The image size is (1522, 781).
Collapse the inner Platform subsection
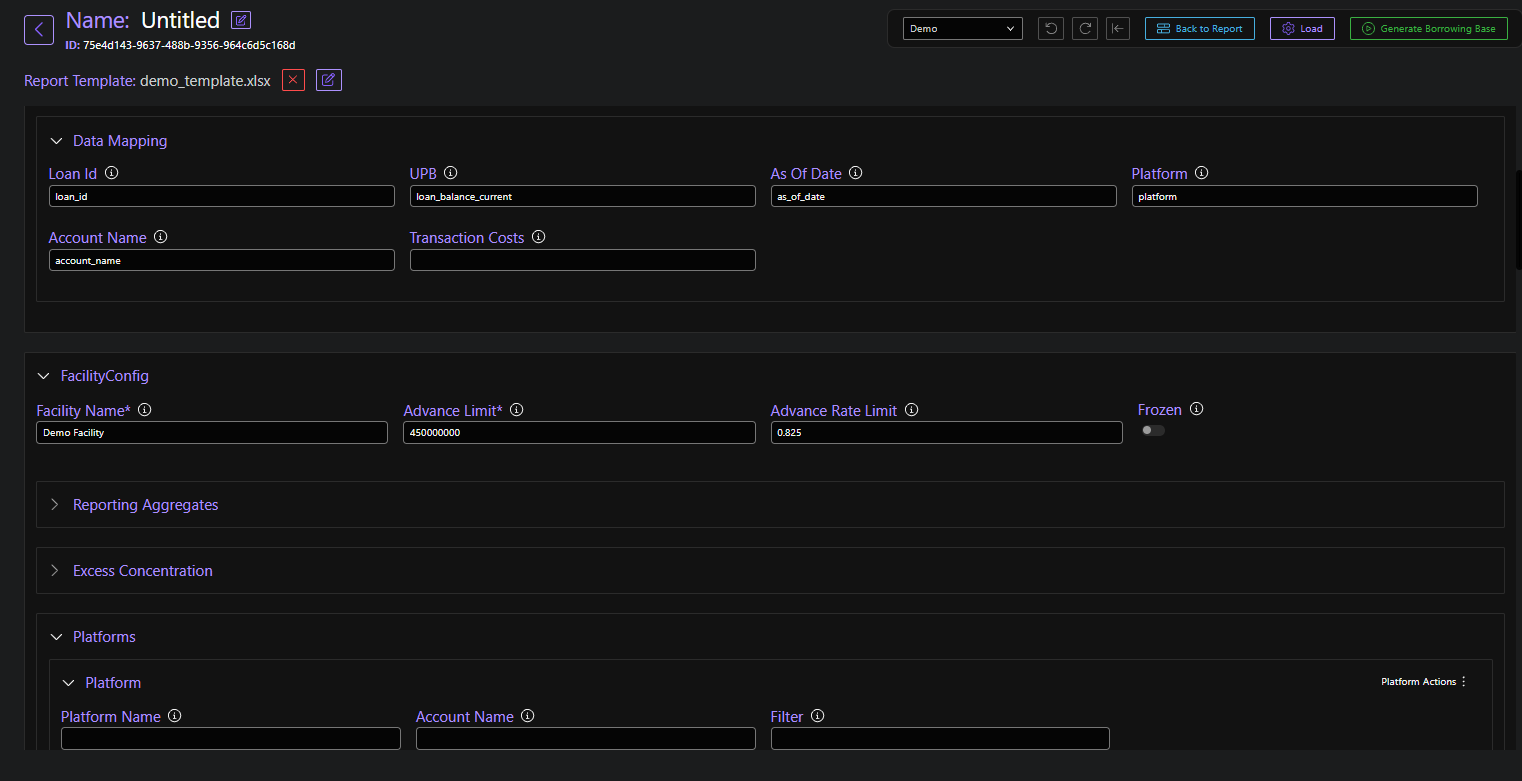(x=68, y=683)
